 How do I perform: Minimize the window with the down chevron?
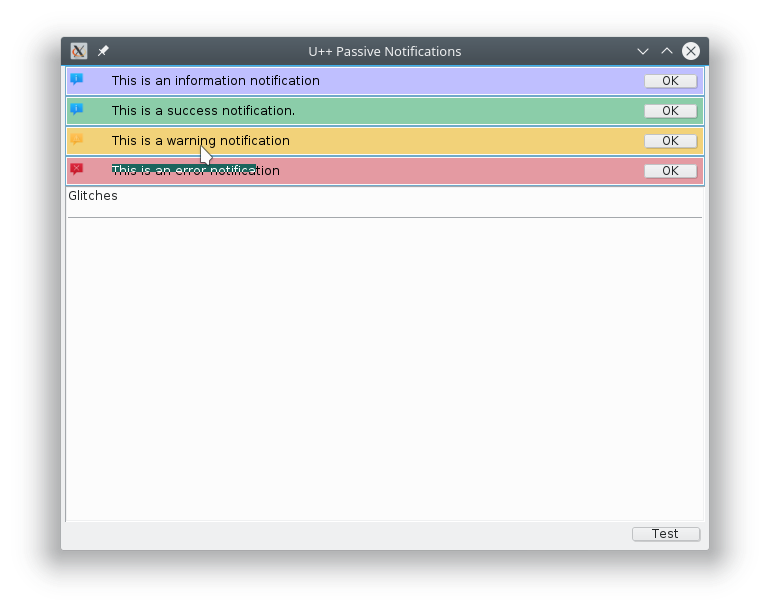point(643,51)
